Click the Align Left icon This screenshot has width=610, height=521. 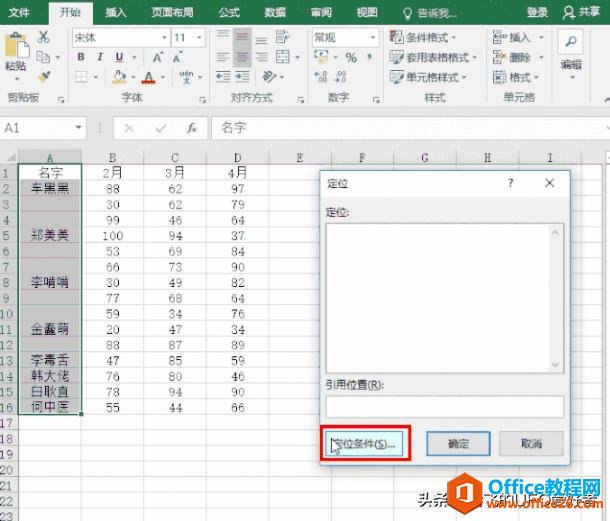223,58
